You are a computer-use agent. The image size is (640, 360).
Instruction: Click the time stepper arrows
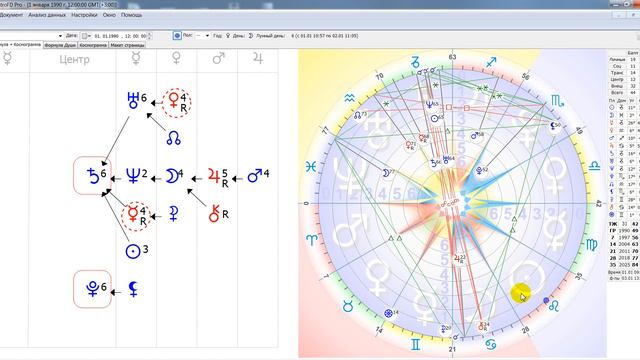[x=150, y=36]
